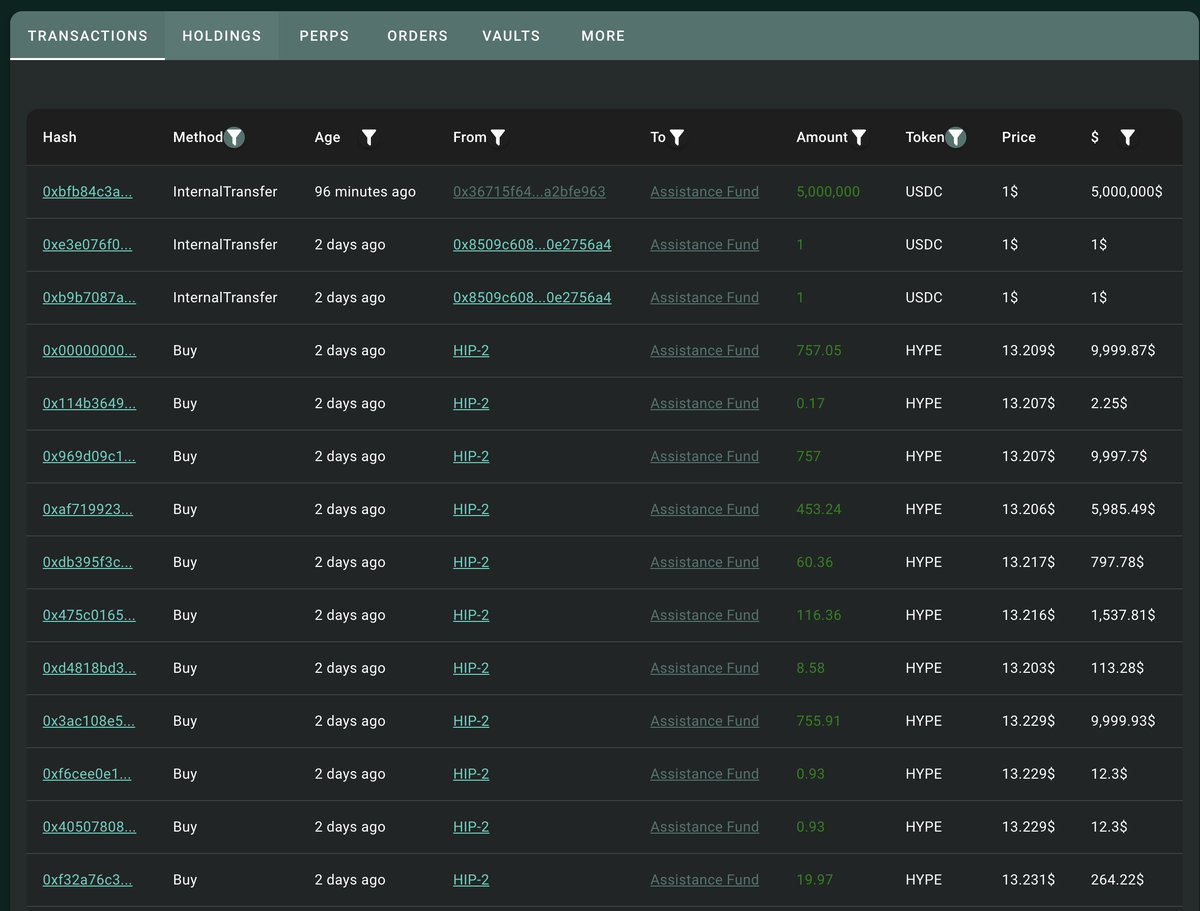Open transaction hash 0x40507808...

(89, 828)
